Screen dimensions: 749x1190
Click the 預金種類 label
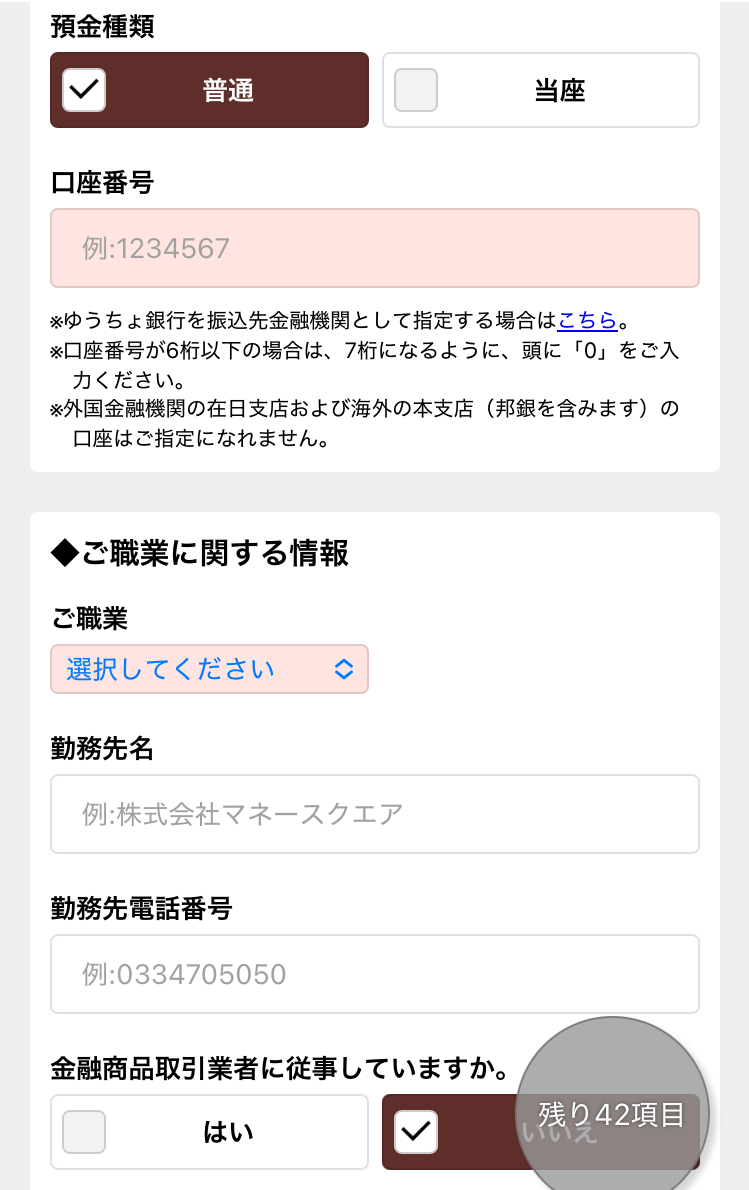102,27
